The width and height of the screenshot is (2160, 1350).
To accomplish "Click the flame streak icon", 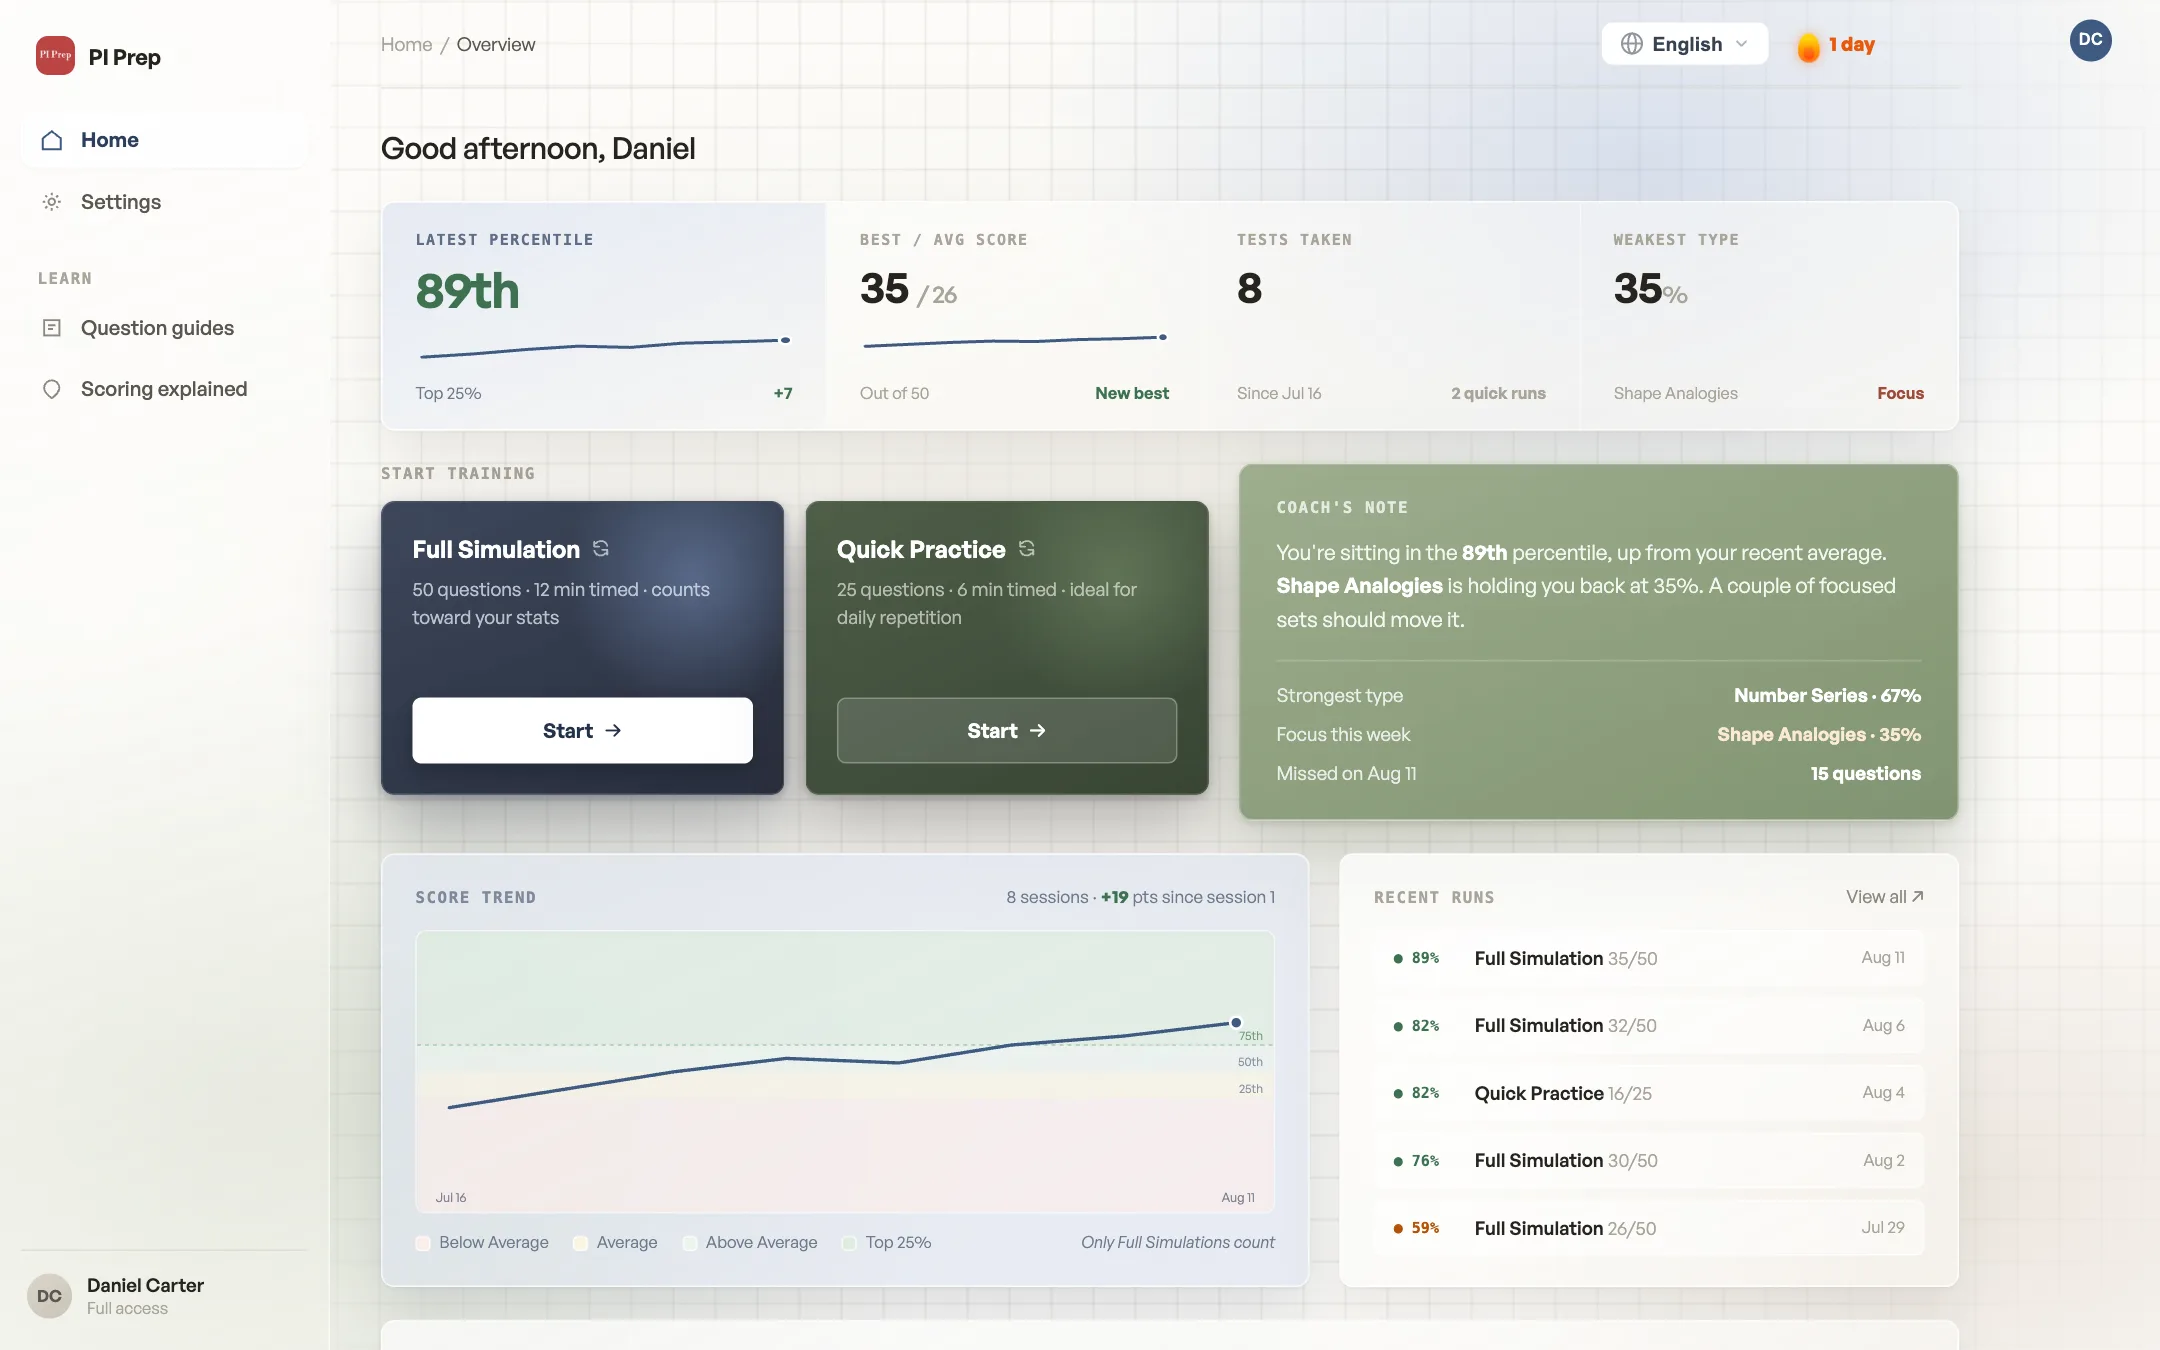I will click(x=1808, y=46).
